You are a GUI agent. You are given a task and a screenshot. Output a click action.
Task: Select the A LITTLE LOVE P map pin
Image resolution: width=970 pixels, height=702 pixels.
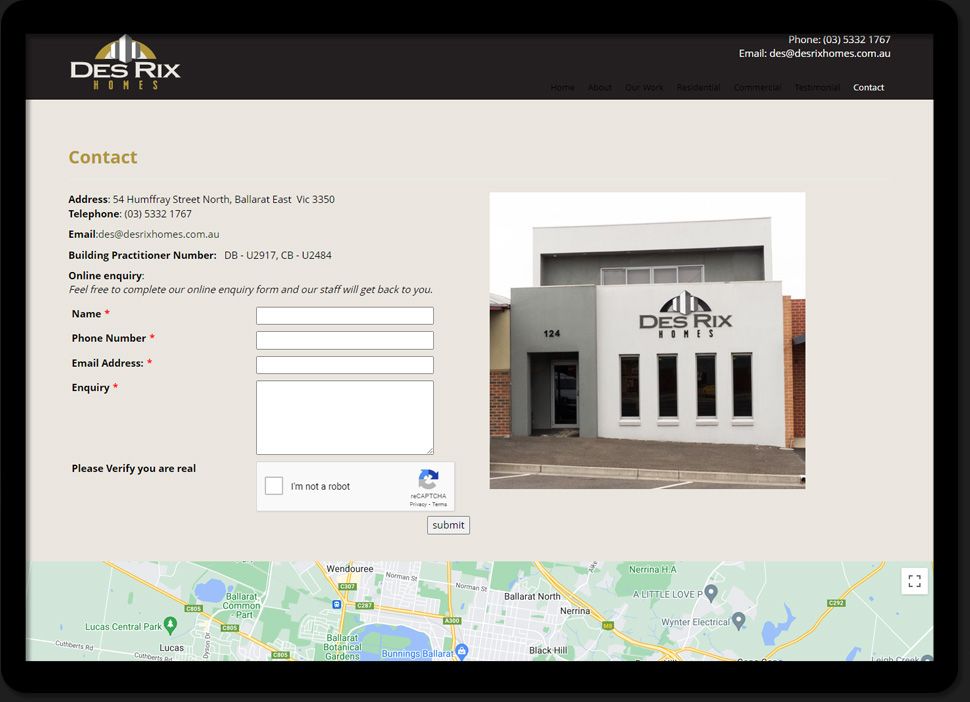(x=711, y=593)
